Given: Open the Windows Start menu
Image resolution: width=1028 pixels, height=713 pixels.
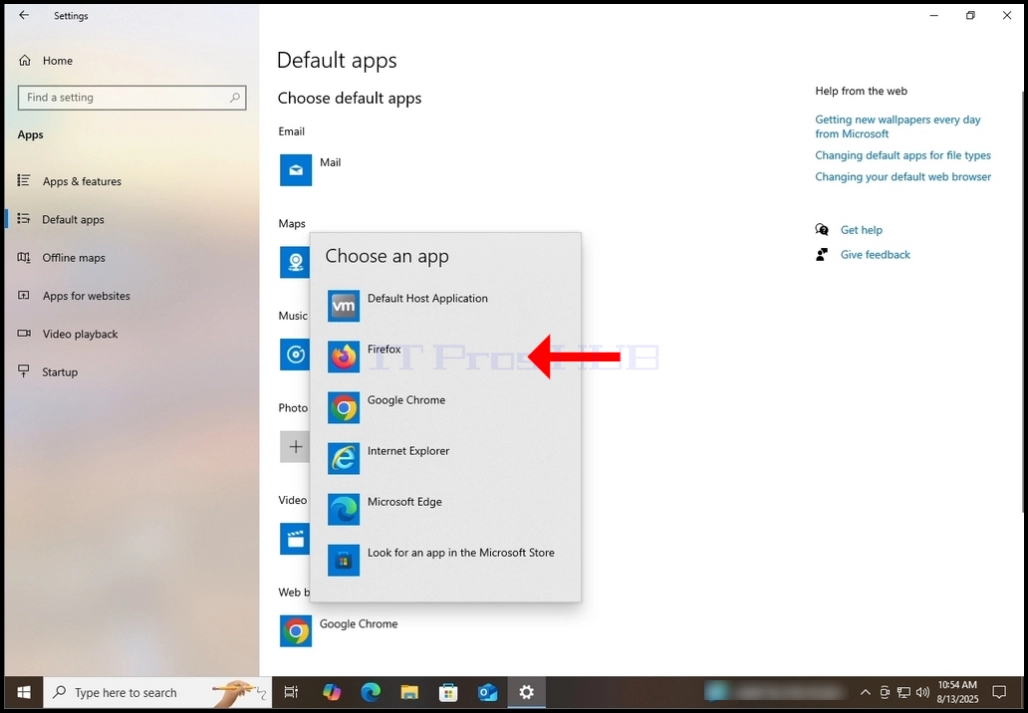Looking at the screenshot, I should [x=24, y=693].
